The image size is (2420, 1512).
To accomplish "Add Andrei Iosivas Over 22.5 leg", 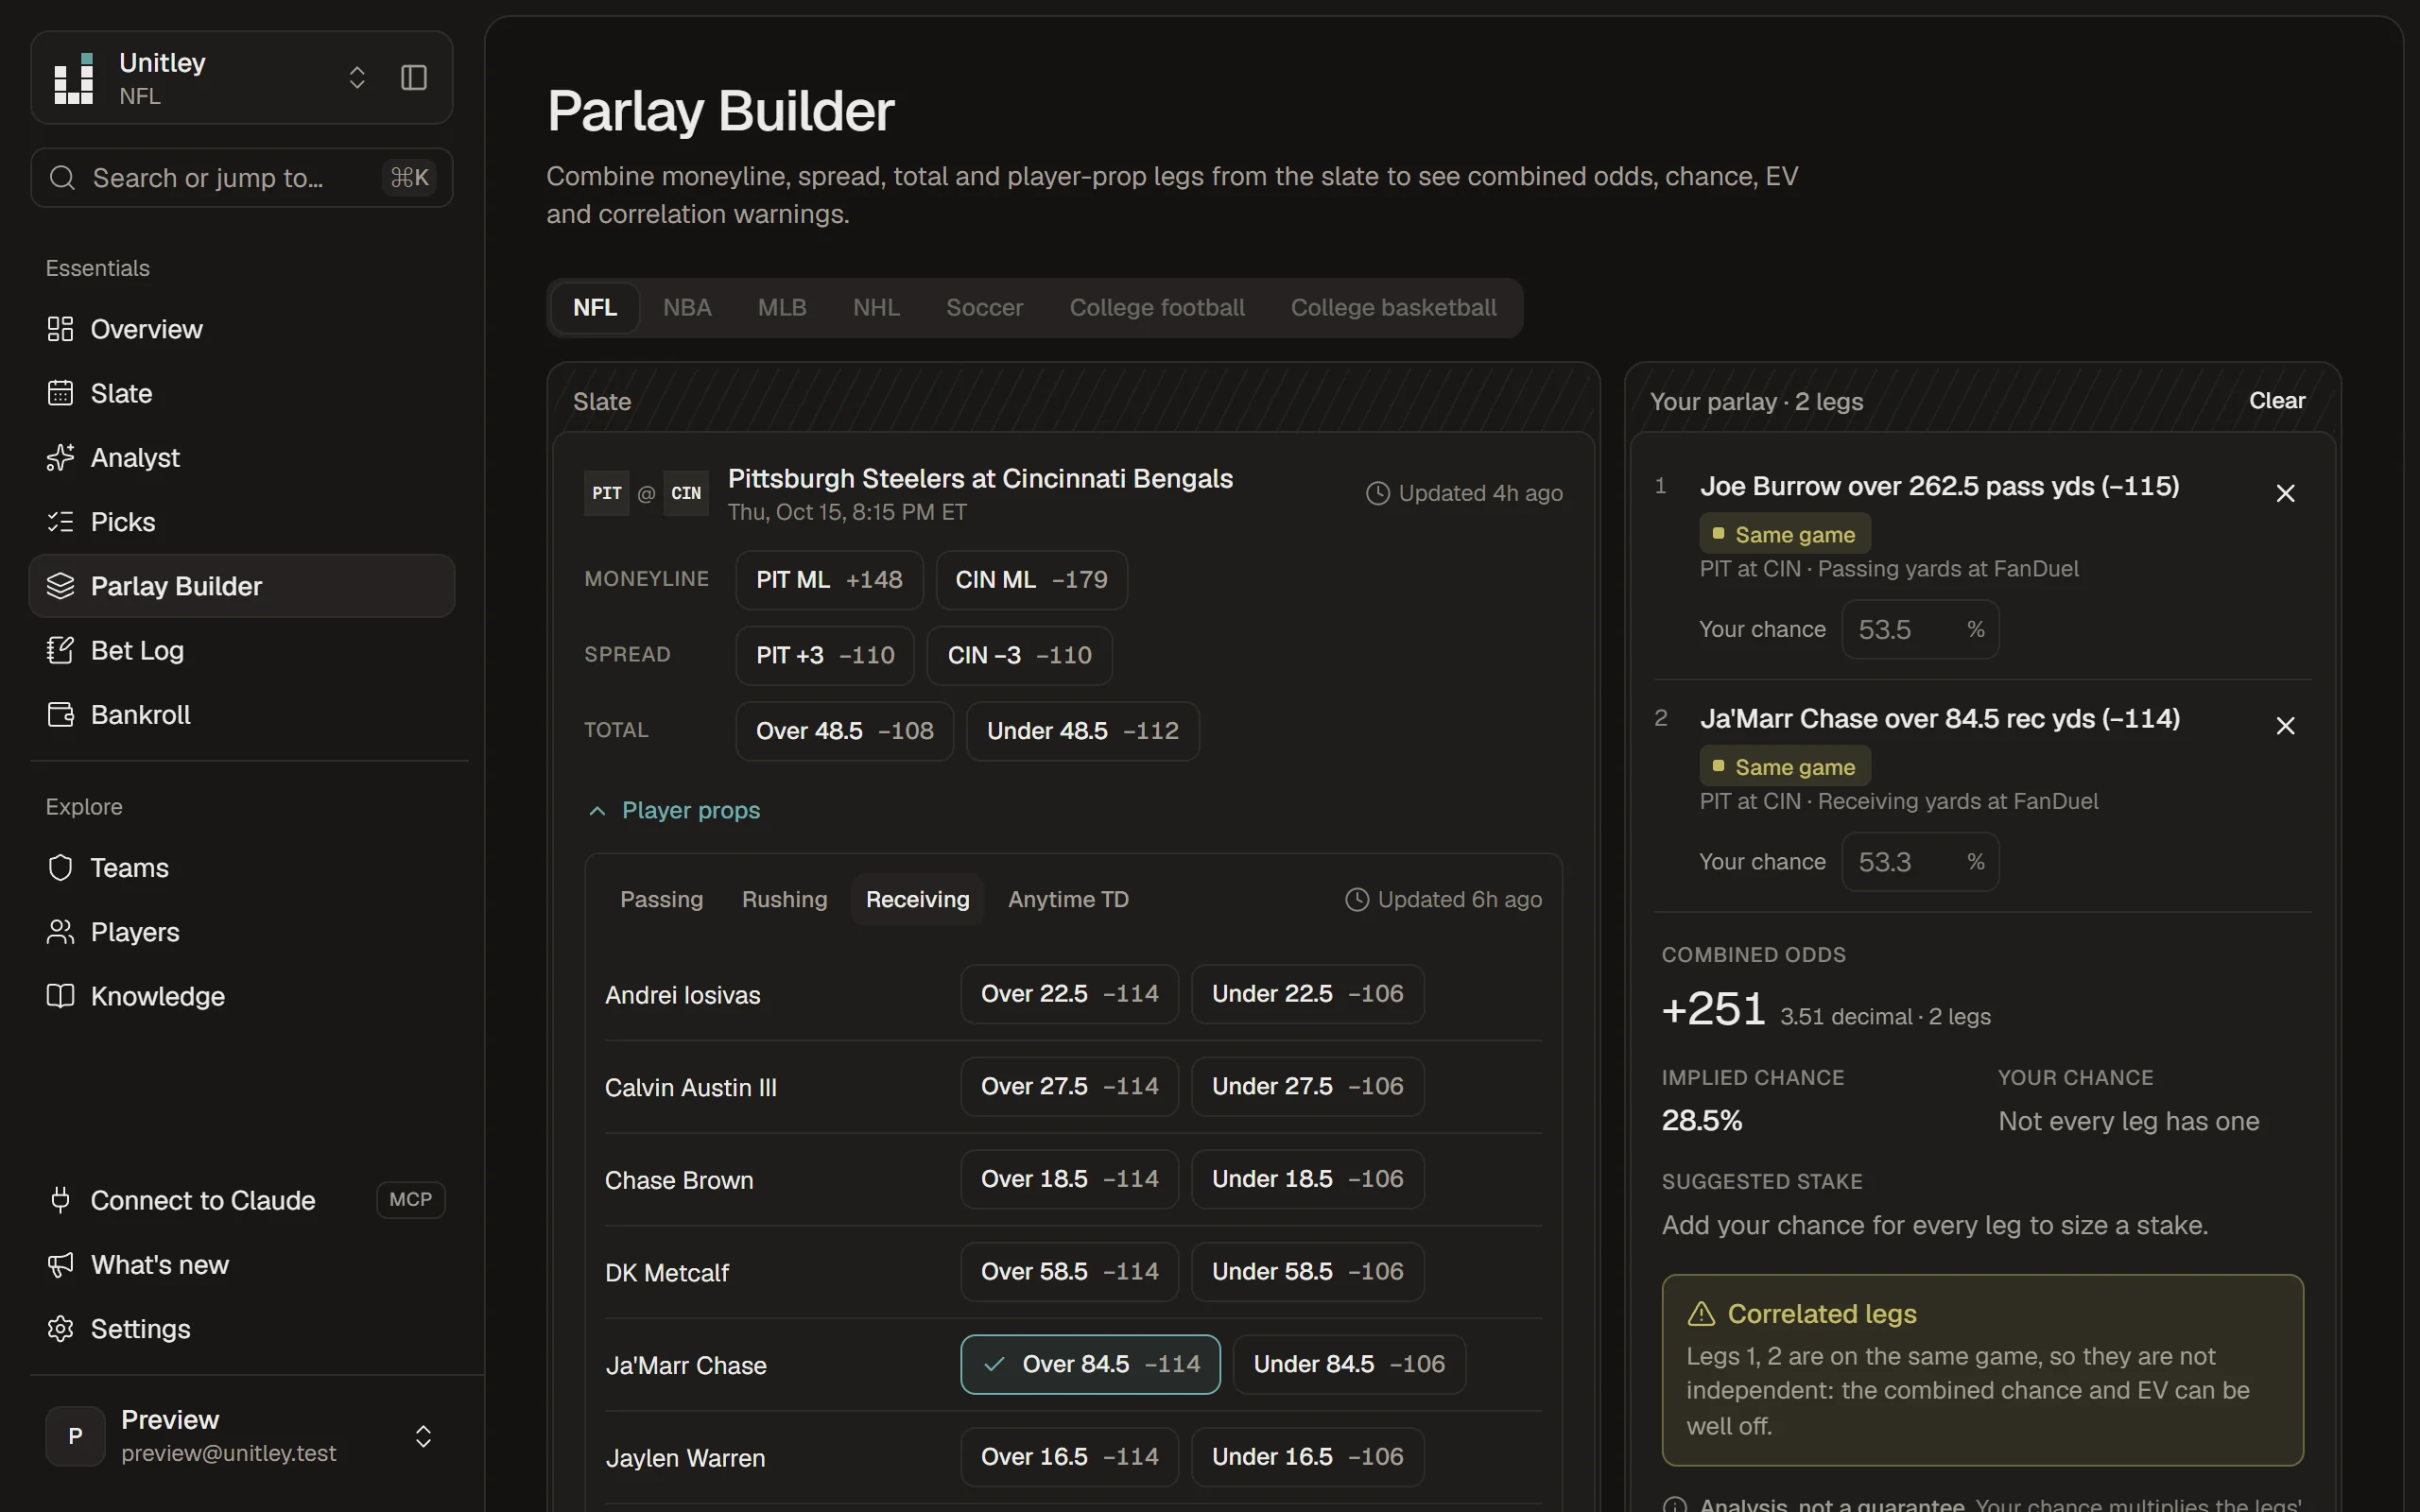I will [x=1069, y=993].
